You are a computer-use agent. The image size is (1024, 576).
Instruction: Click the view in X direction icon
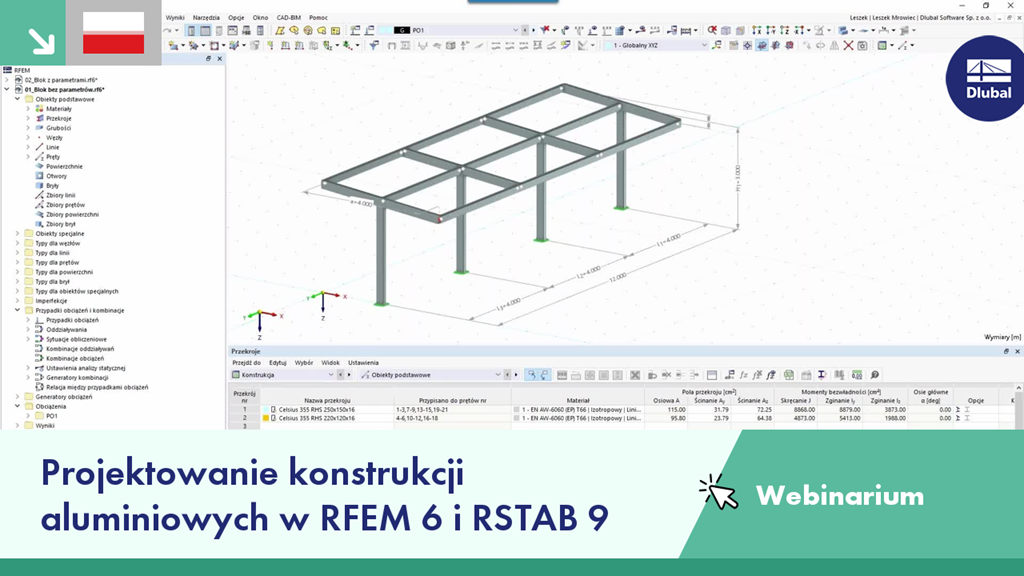tap(756, 30)
